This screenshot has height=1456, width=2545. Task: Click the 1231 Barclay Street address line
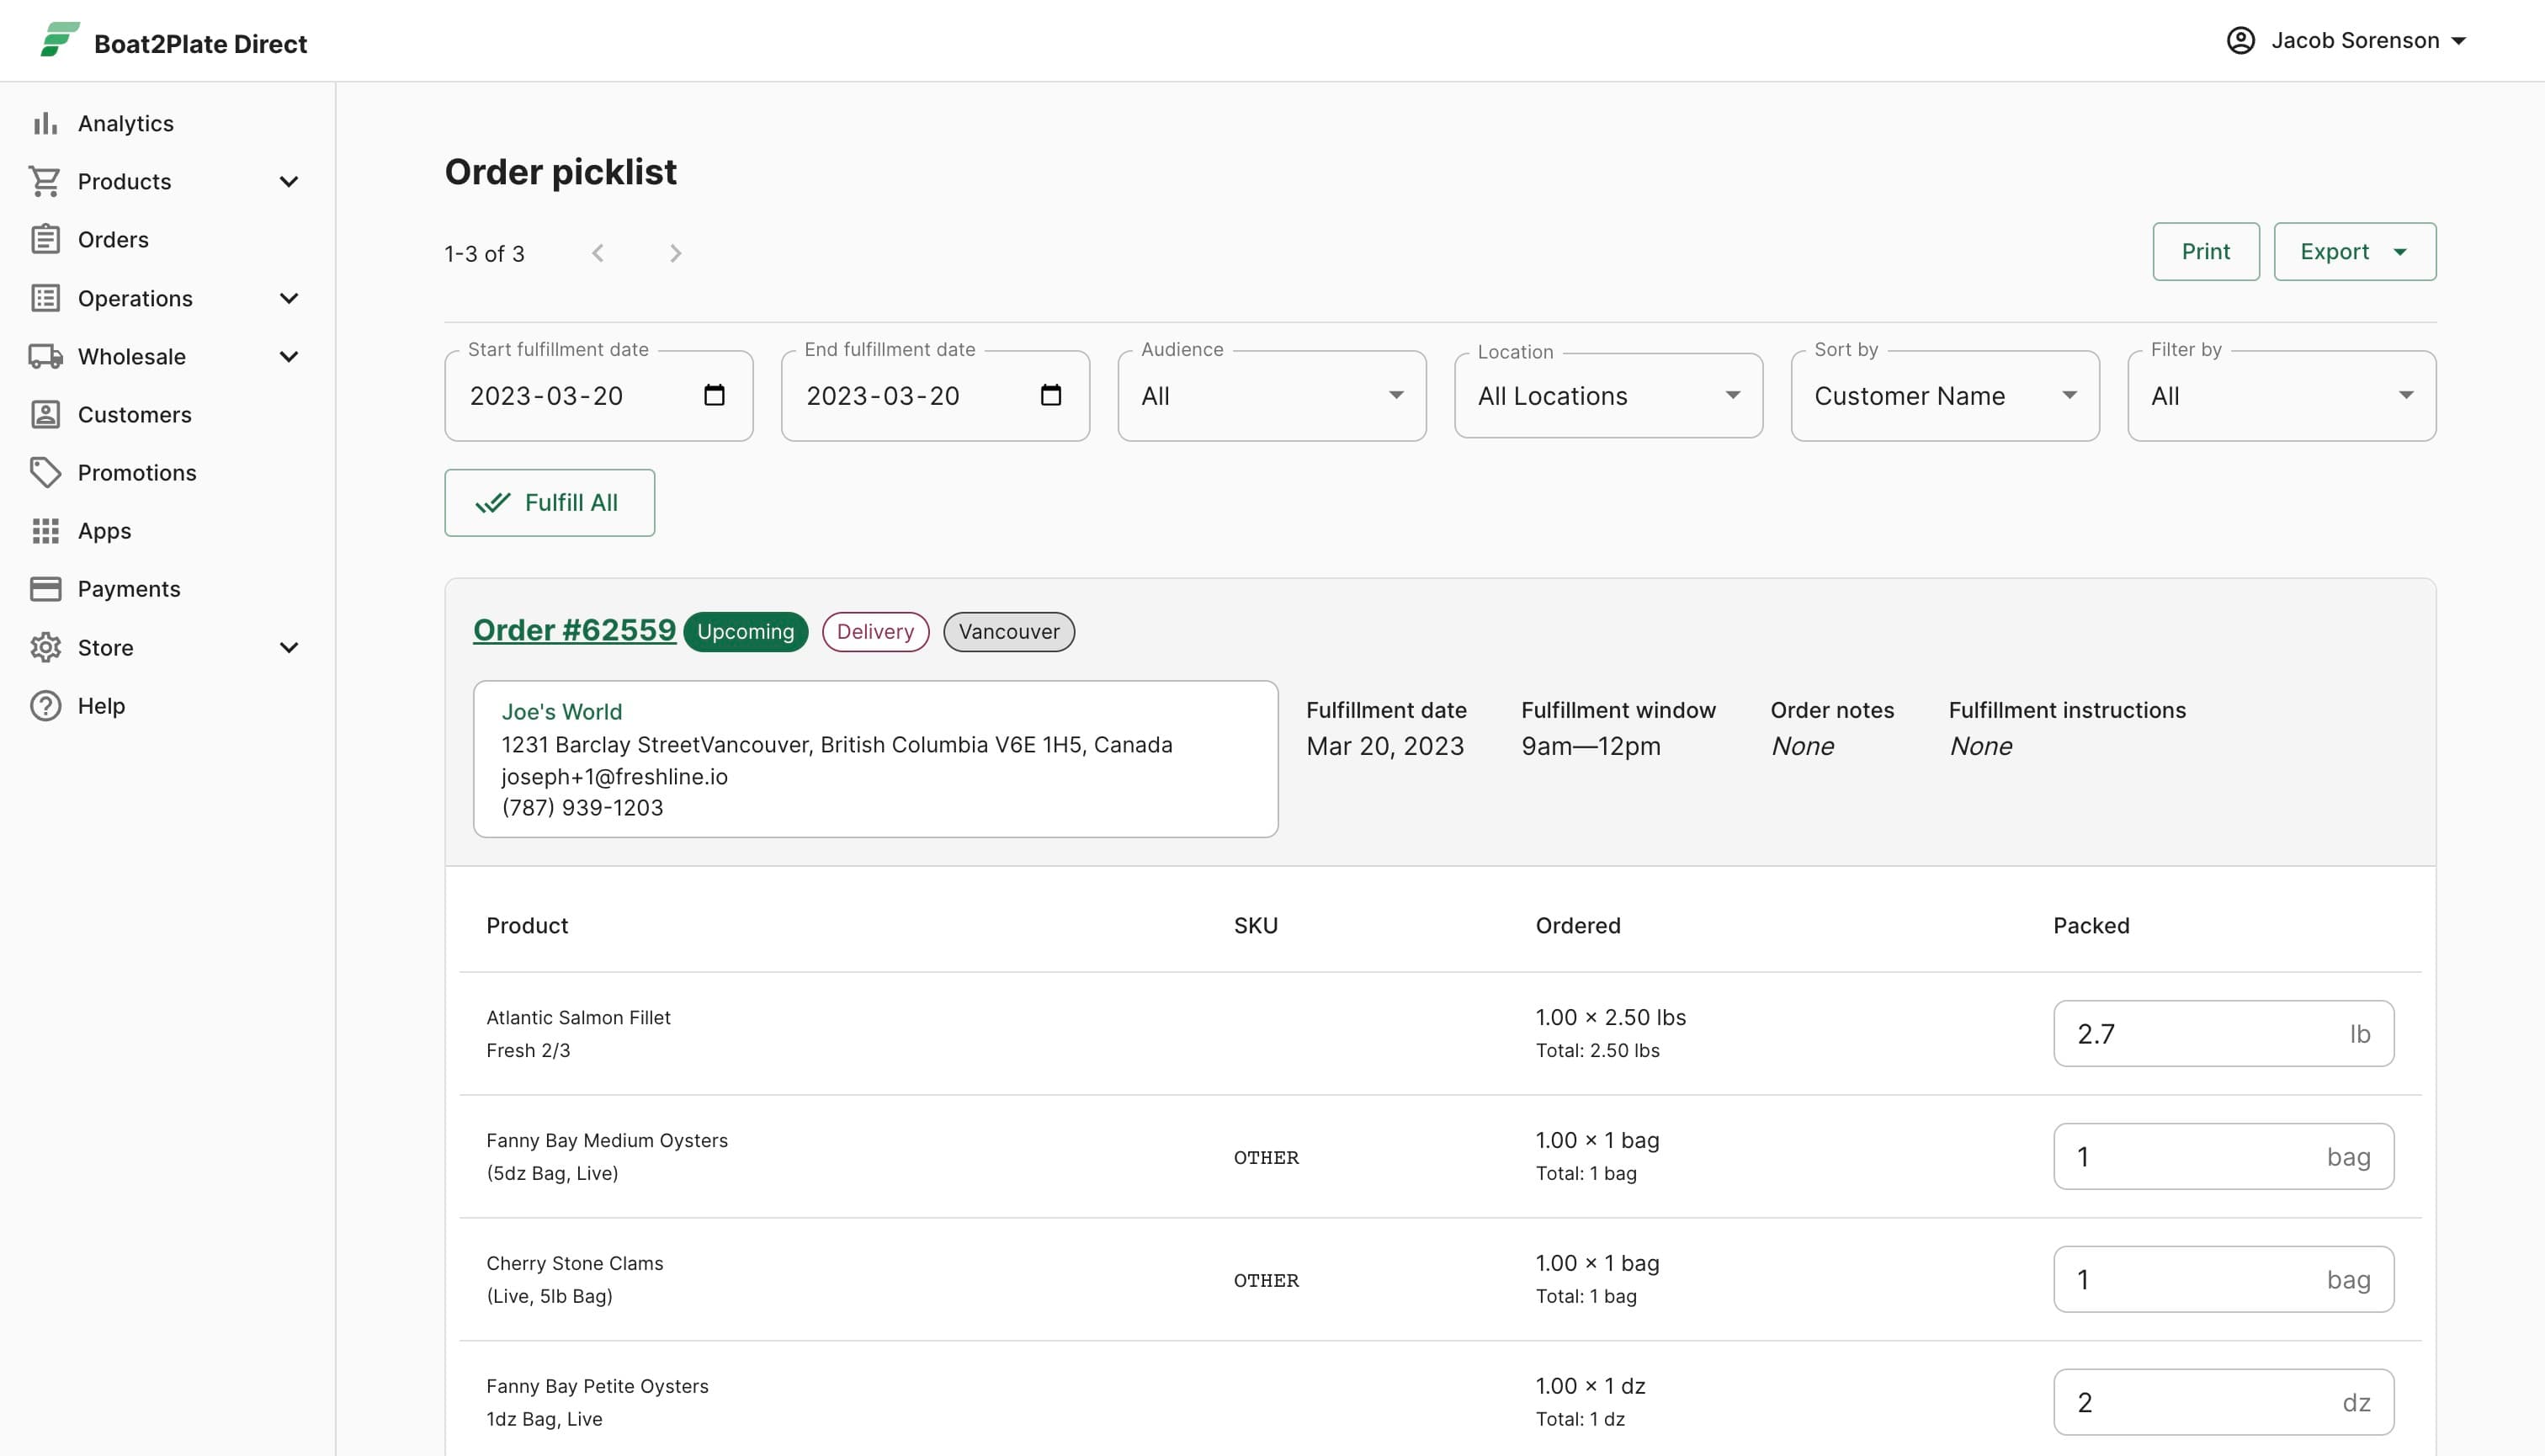tap(836, 744)
